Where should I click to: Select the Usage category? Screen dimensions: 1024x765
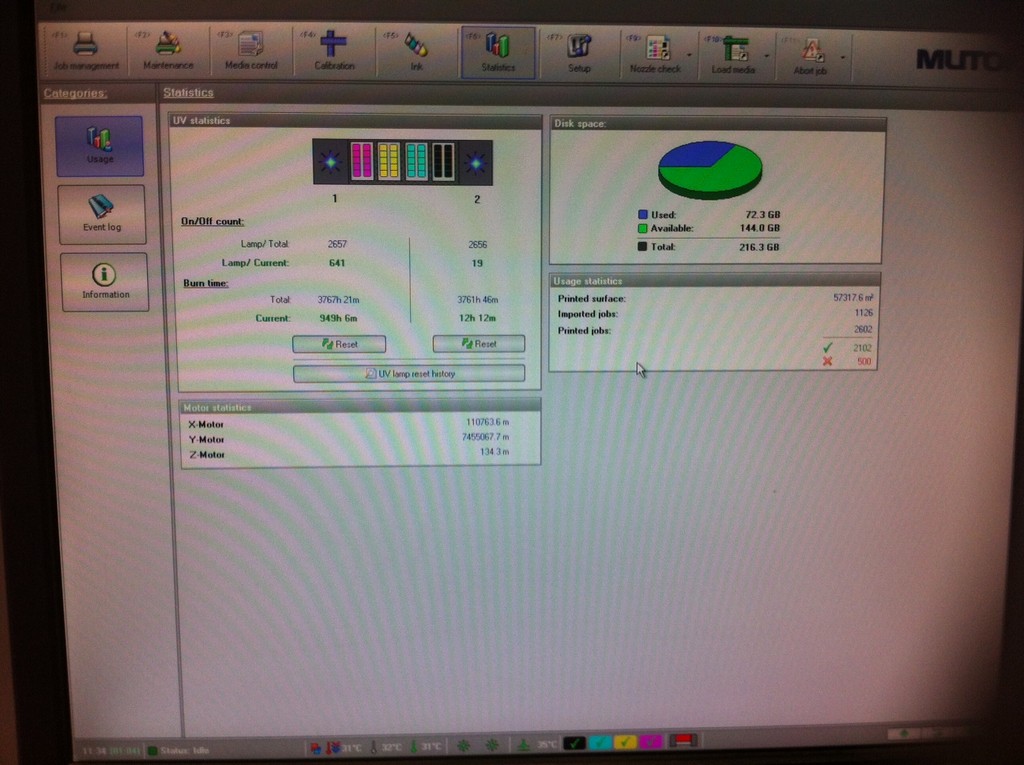click(x=99, y=146)
